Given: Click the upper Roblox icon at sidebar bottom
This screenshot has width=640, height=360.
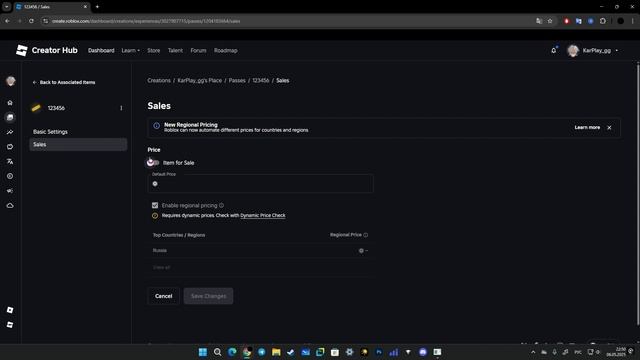Looking at the screenshot, I should [10, 310].
